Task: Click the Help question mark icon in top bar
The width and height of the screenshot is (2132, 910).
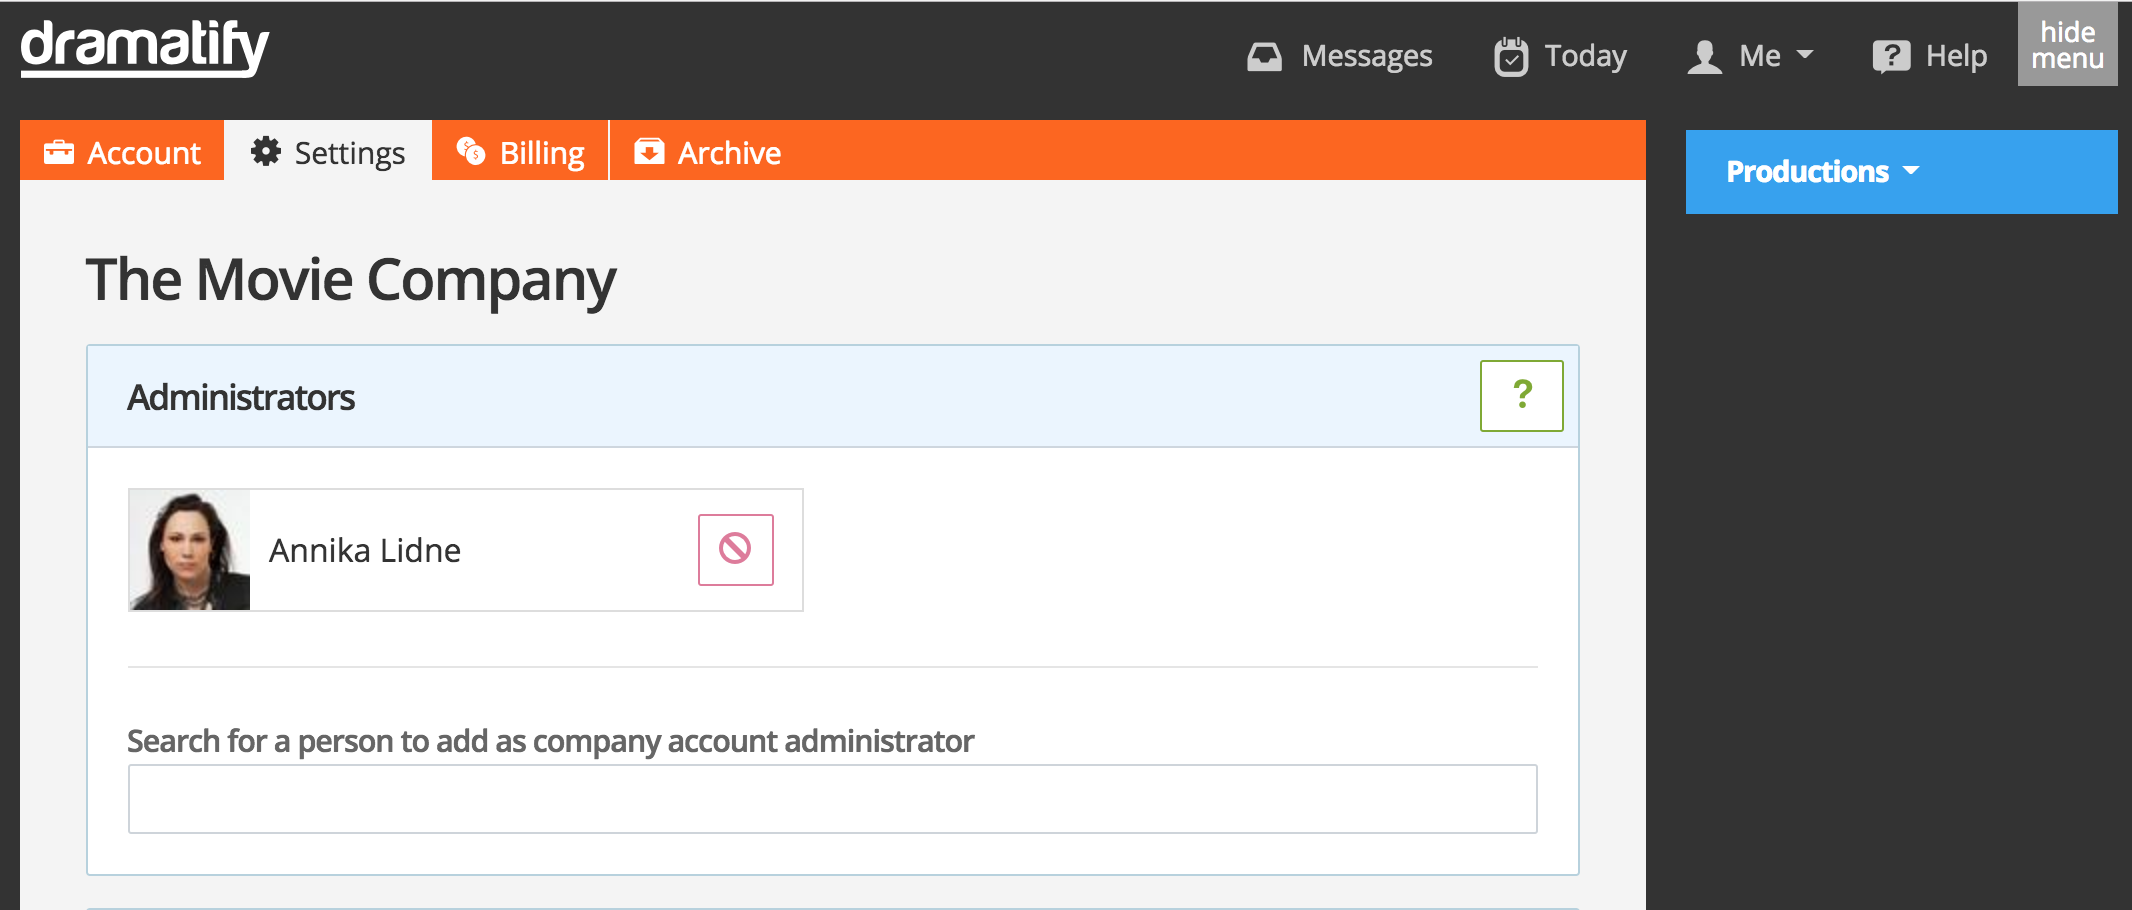Action: 1890,57
